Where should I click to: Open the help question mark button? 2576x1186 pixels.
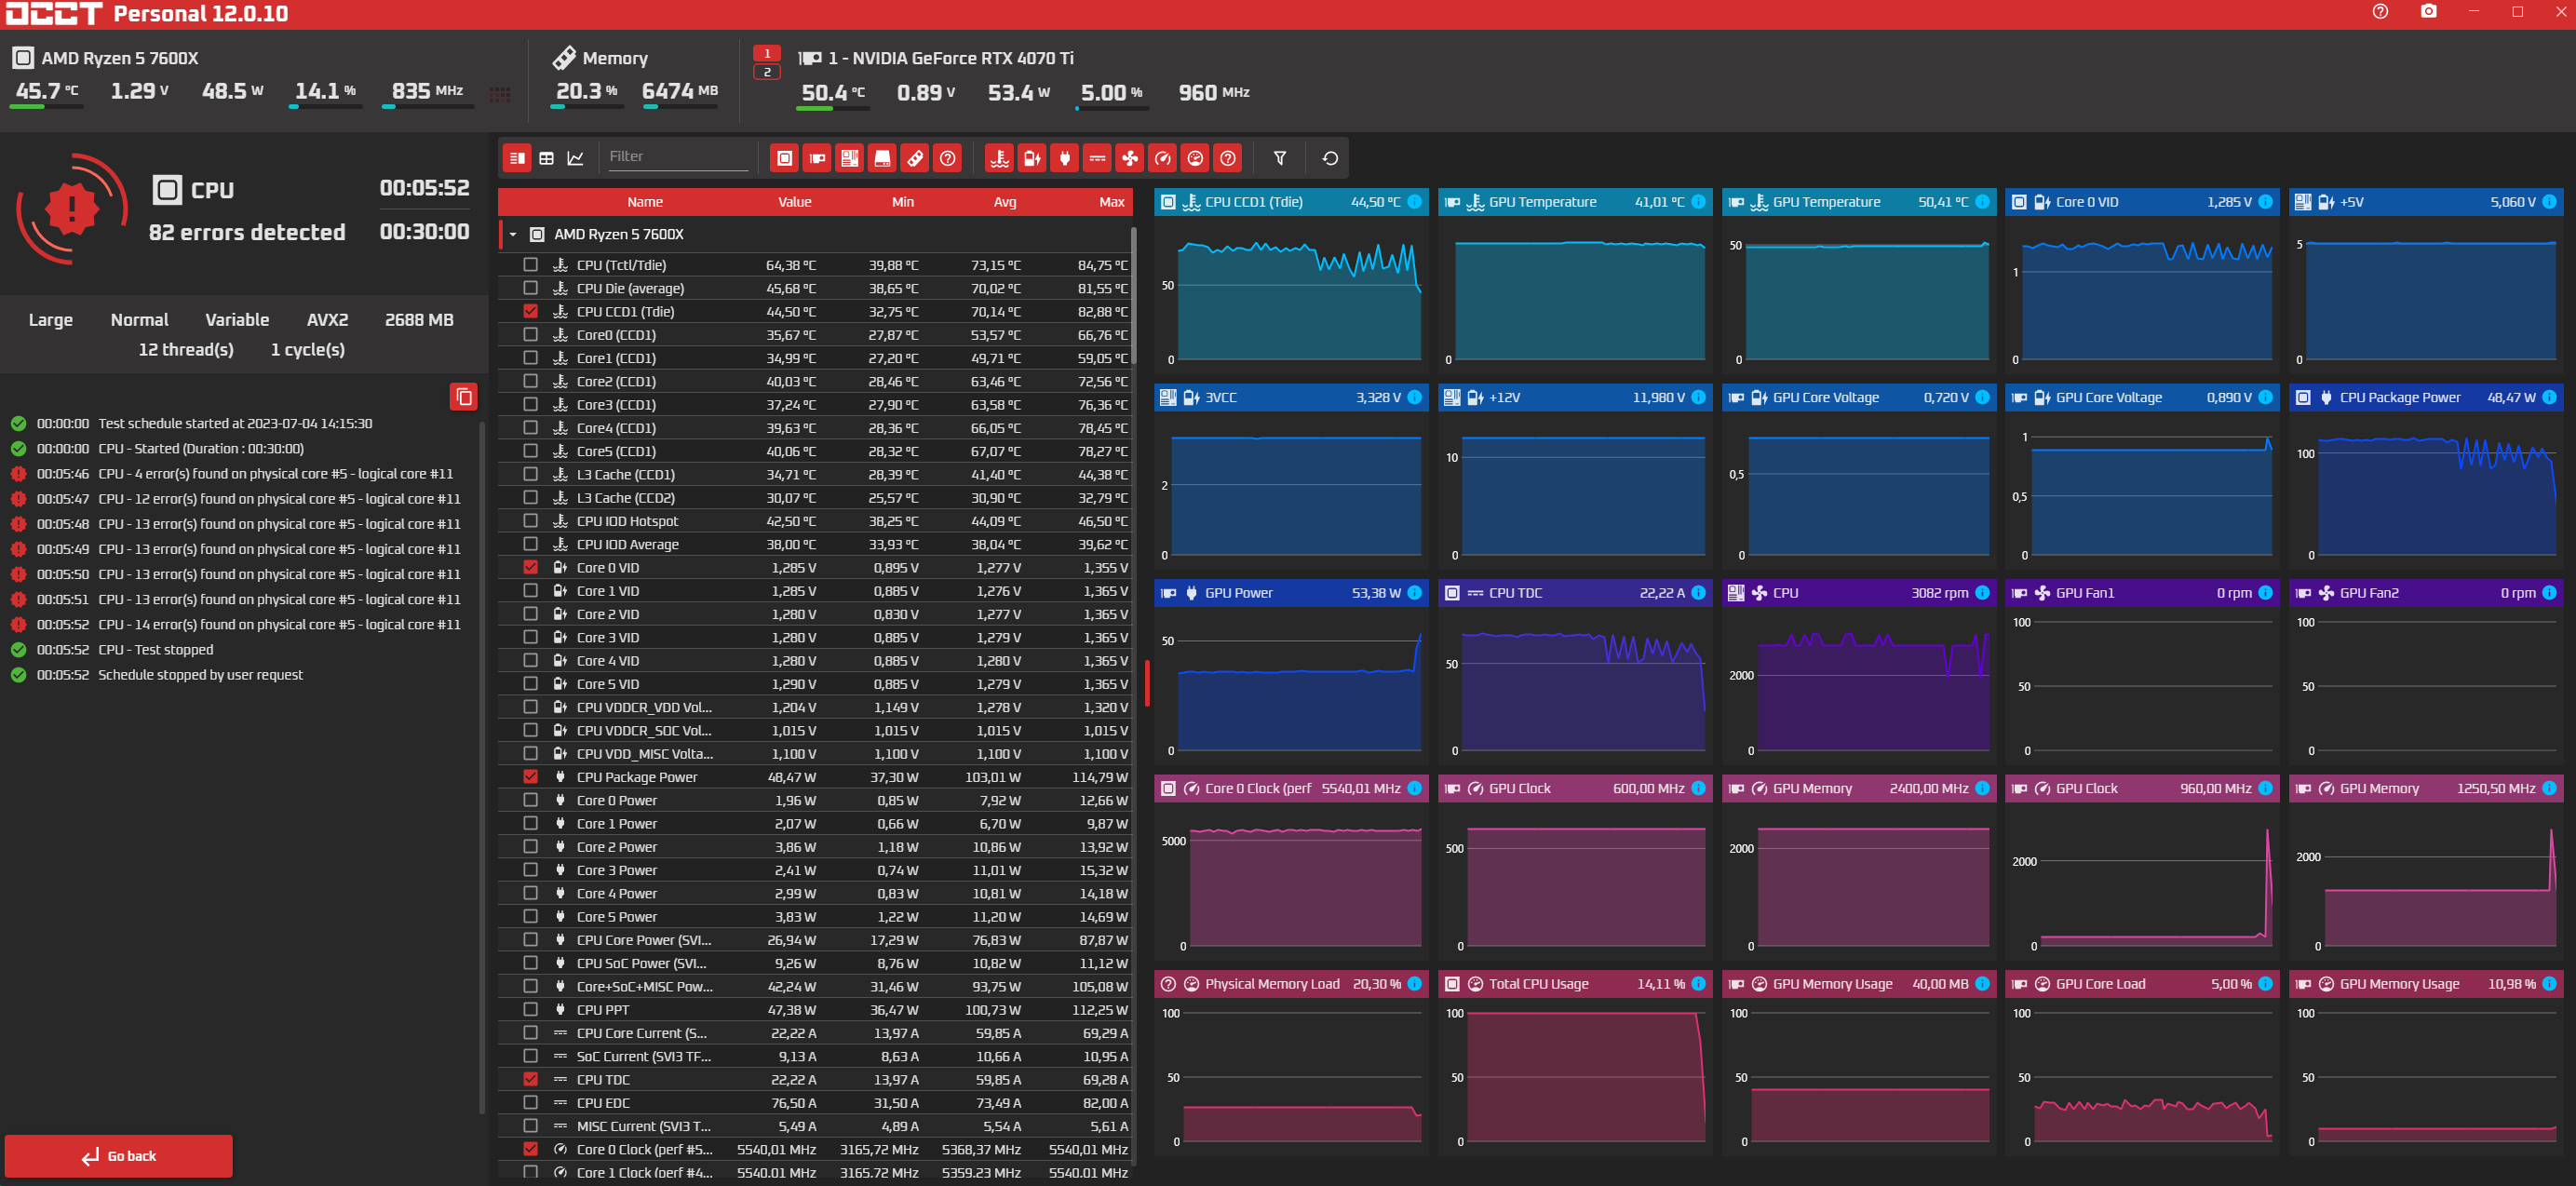tap(2380, 12)
